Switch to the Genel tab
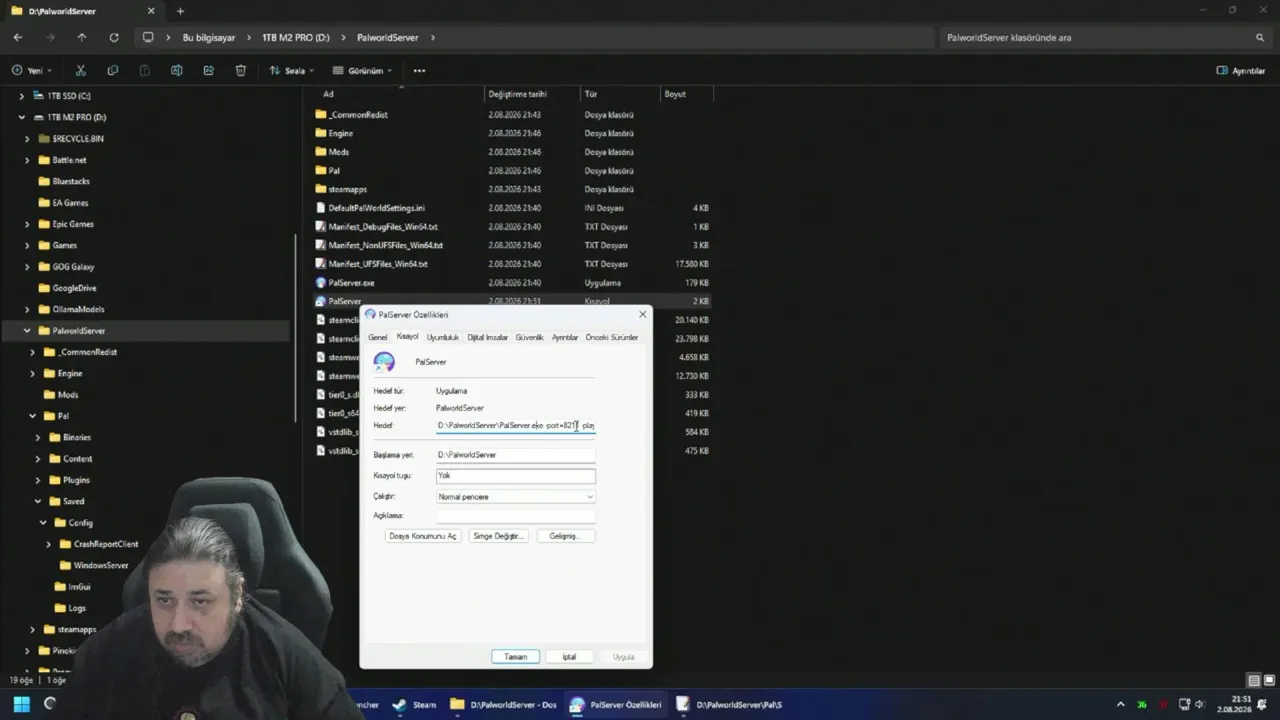Viewport: 1280px width, 720px height. coord(377,338)
